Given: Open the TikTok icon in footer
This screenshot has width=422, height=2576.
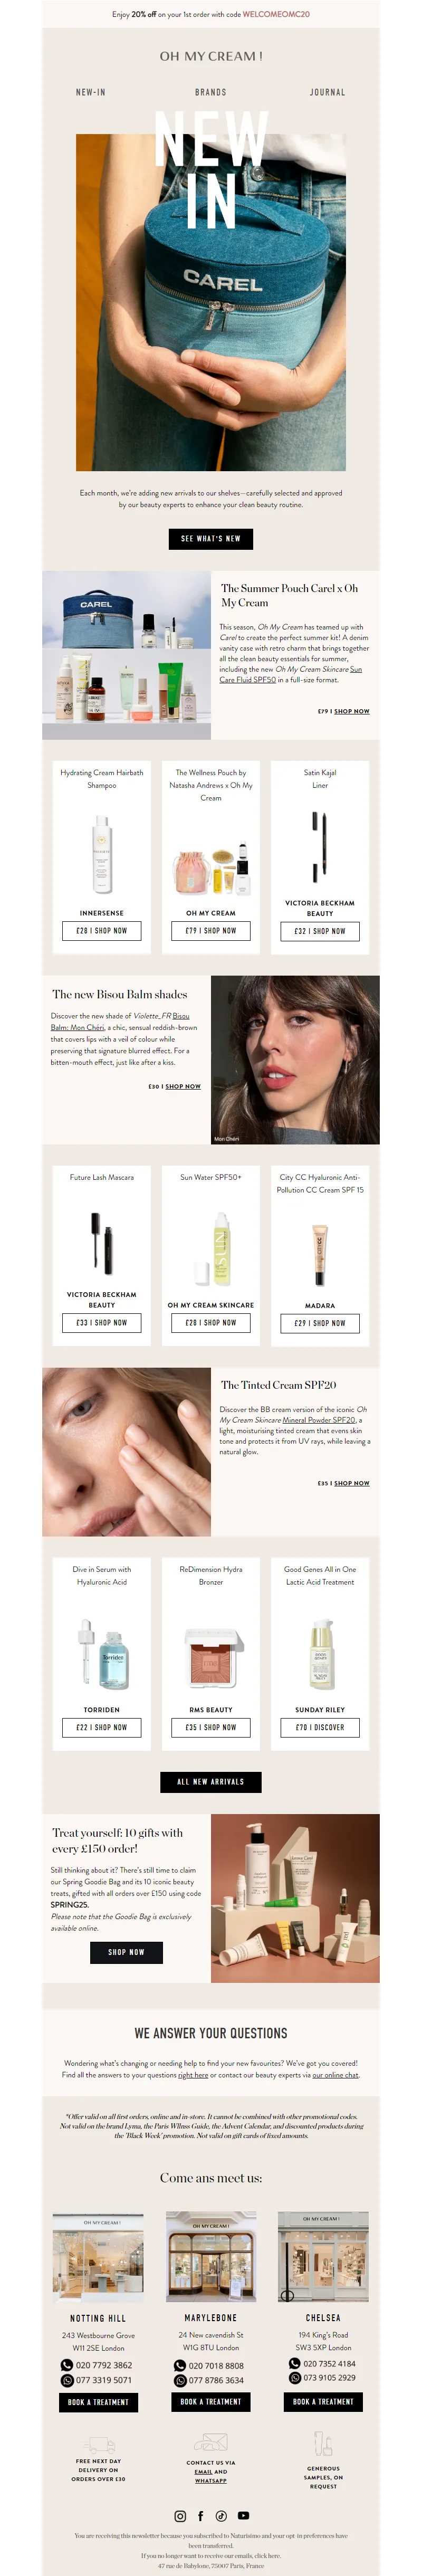Looking at the screenshot, I should (x=221, y=2515).
